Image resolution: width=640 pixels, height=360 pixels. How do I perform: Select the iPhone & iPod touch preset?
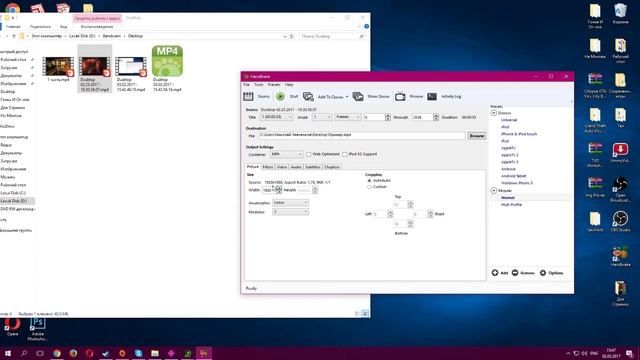coord(519,134)
